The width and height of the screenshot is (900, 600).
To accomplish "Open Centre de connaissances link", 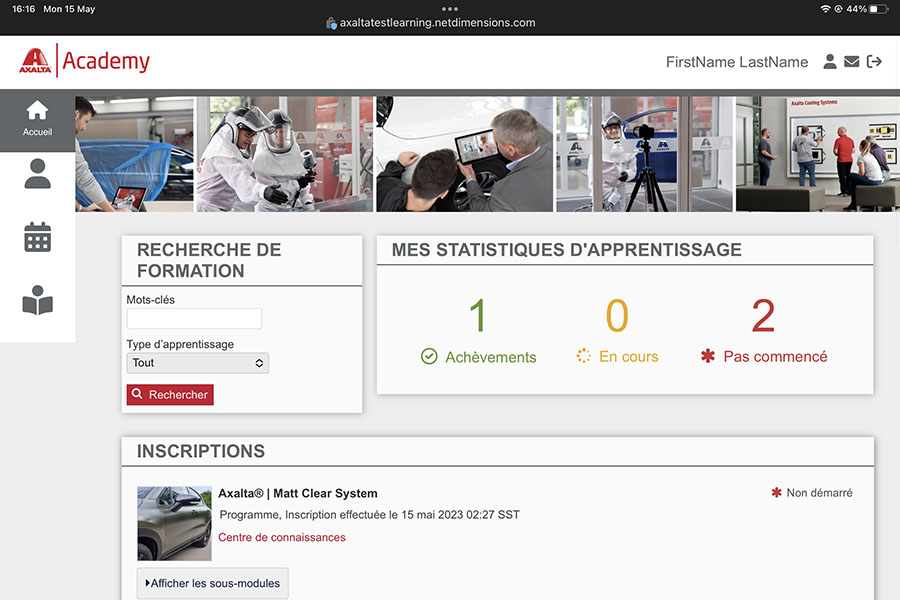I will point(282,537).
